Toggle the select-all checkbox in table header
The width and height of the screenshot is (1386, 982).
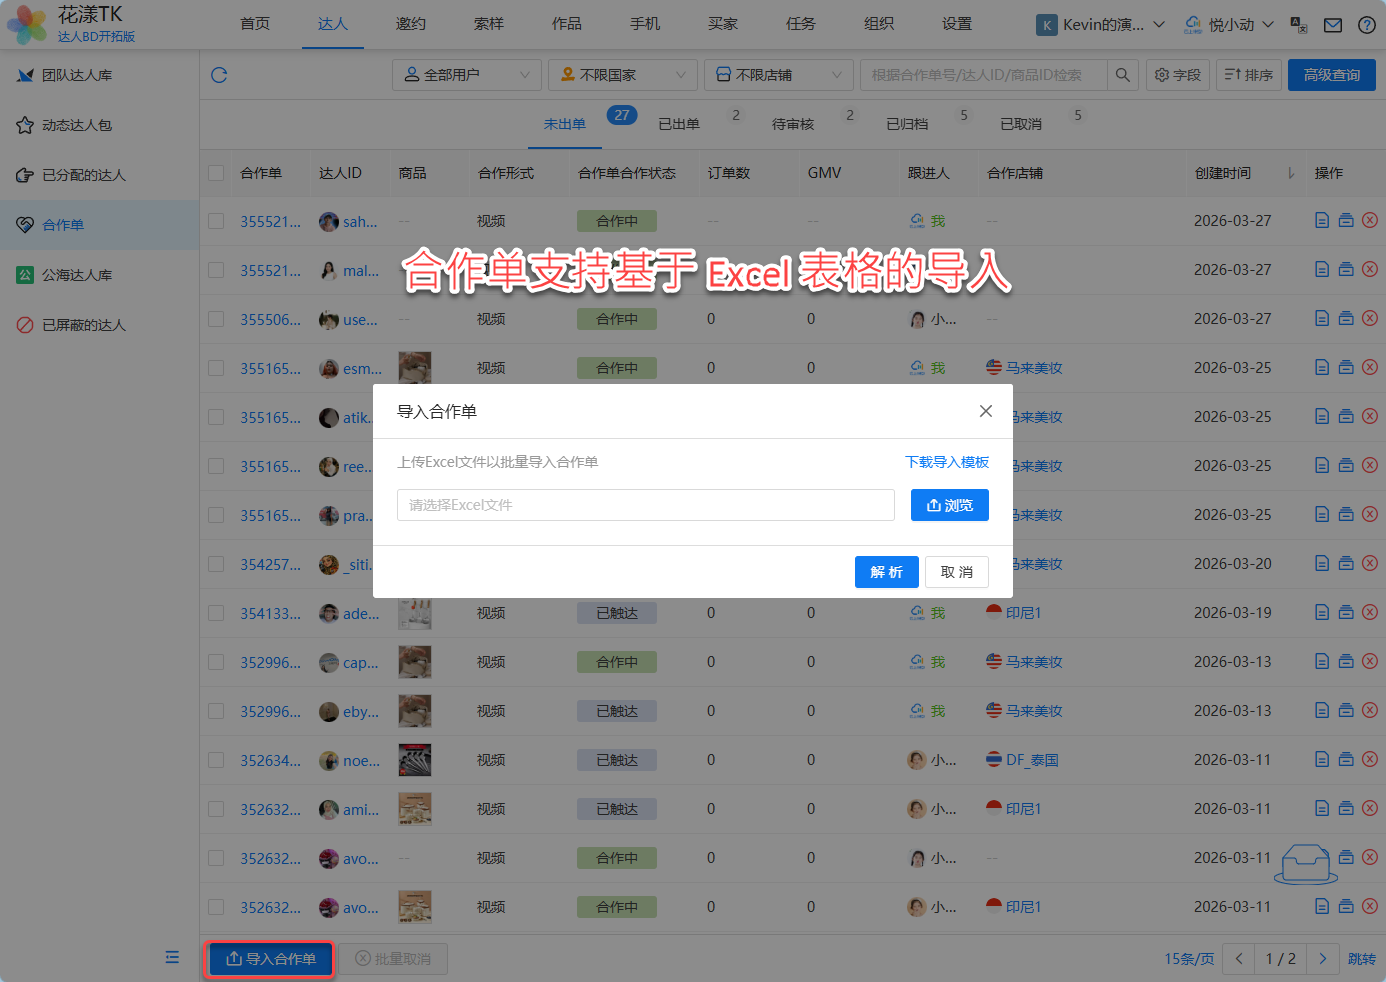pyautogui.click(x=216, y=173)
